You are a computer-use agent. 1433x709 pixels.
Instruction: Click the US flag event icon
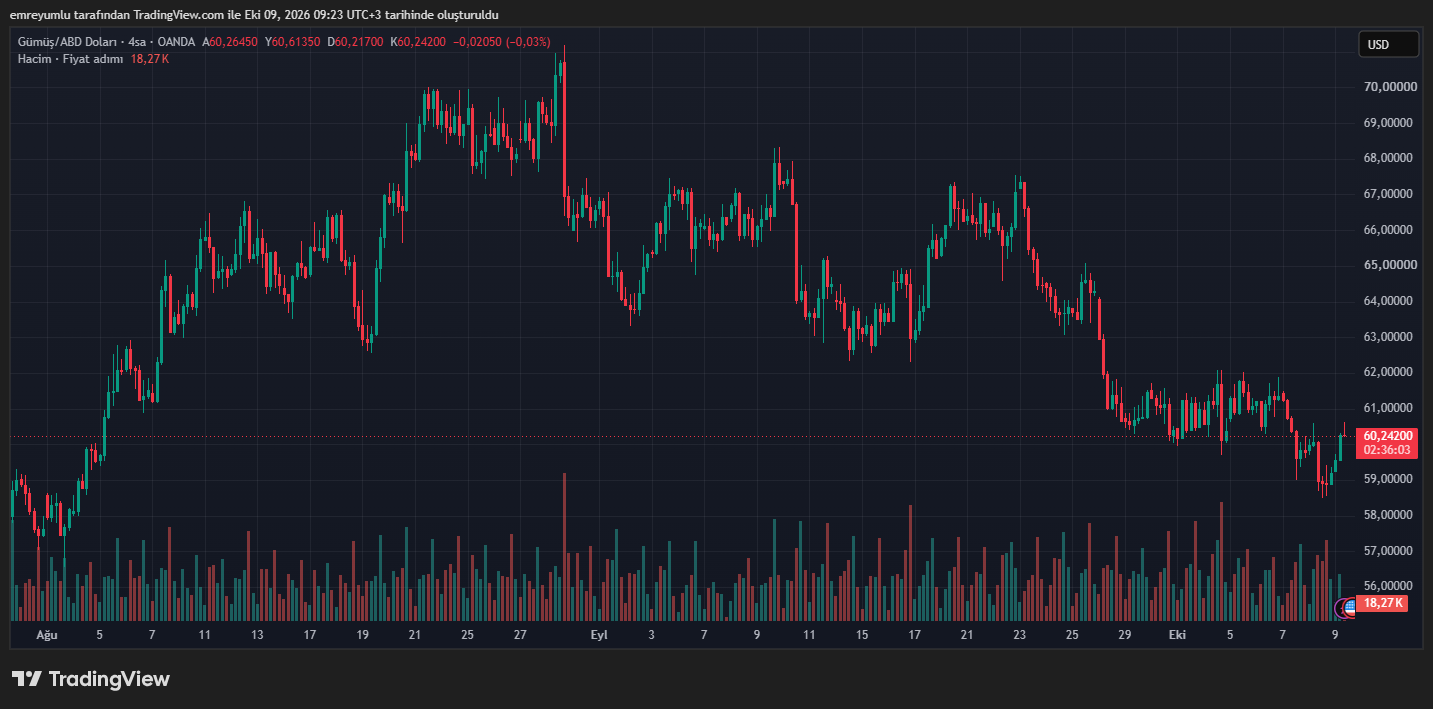coord(1349,606)
